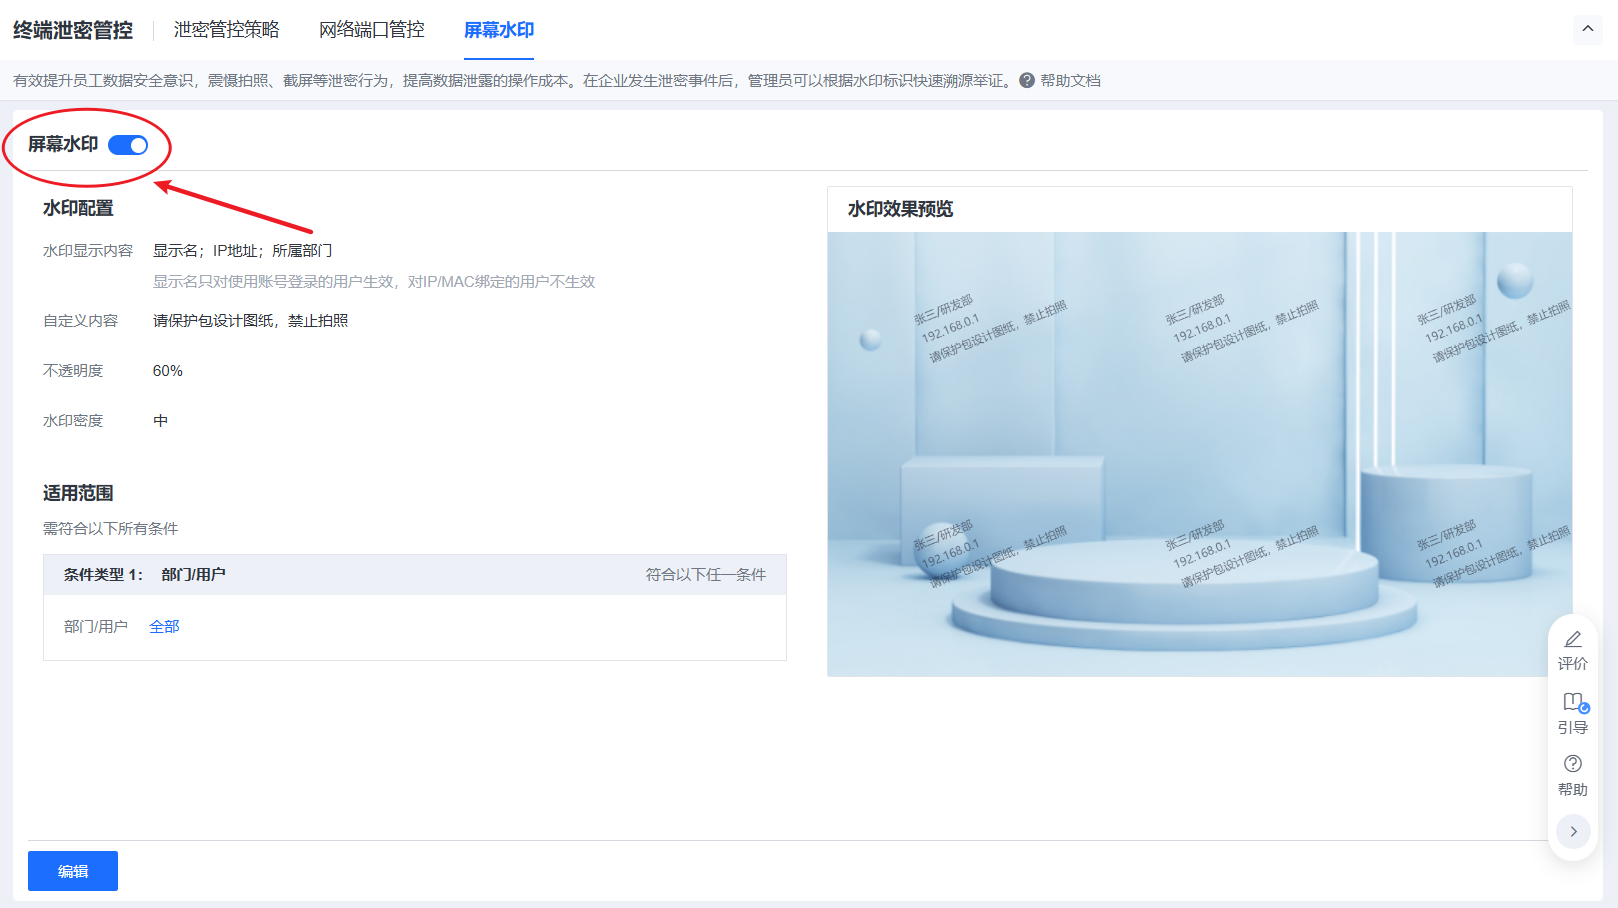Click the 引导 book icon
The width and height of the screenshot is (1618, 908).
[1572, 702]
